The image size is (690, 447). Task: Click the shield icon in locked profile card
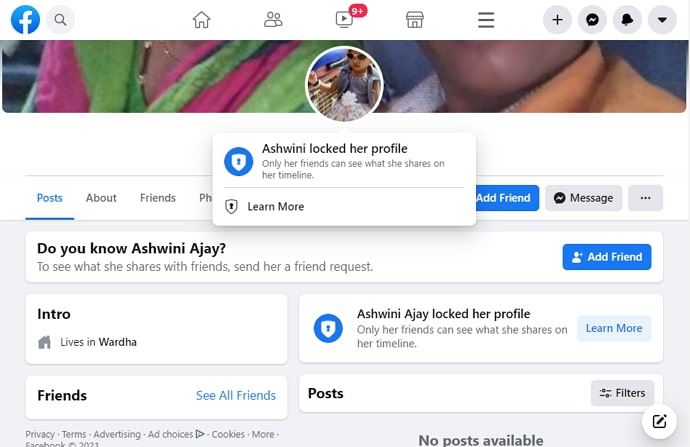pos(328,328)
